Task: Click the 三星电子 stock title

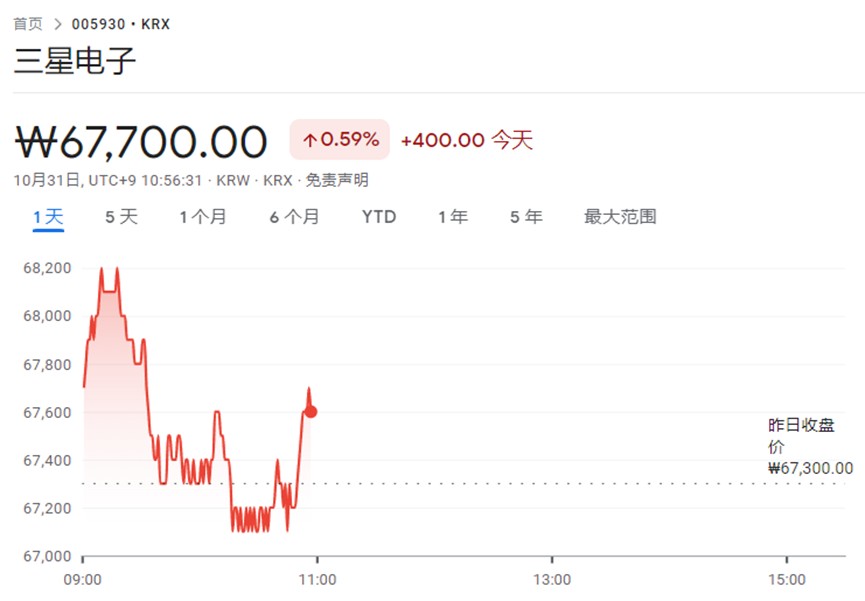Action: pyautogui.click(x=75, y=61)
